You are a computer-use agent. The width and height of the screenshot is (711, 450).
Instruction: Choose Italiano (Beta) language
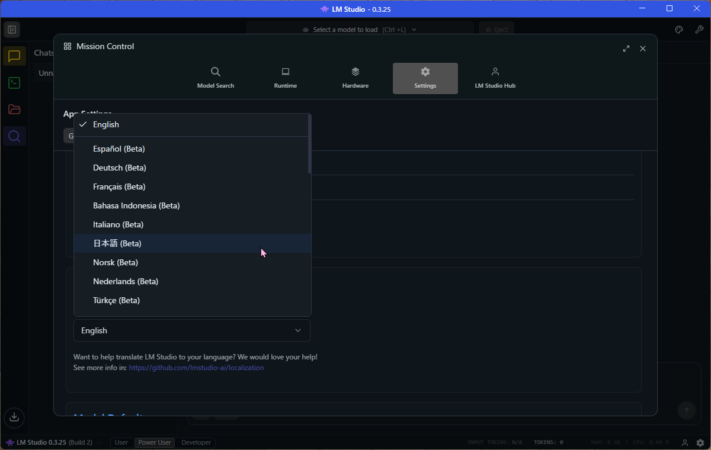[192, 225]
